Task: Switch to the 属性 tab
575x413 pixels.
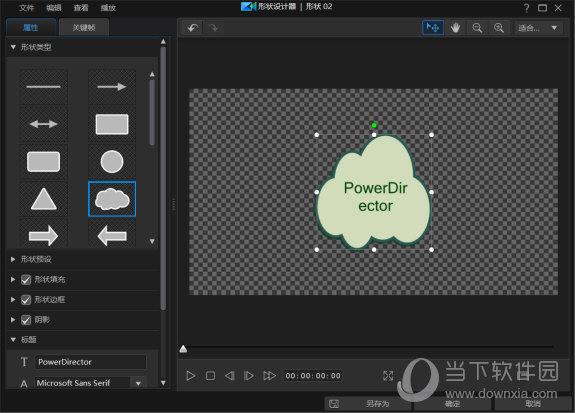Action: click(x=31, y=28)
